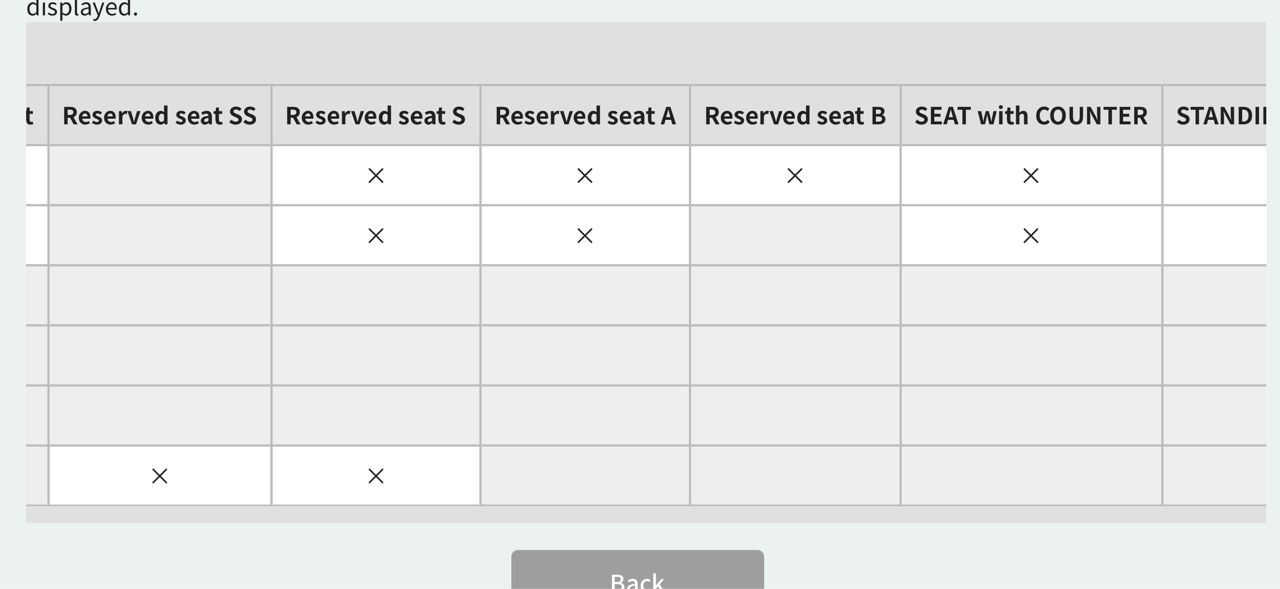Click the X under Reserved seat B, first row
Image resolution: width=1280 pixels, height=589 pixels.
pyautogui.click(x=795, y=176)
